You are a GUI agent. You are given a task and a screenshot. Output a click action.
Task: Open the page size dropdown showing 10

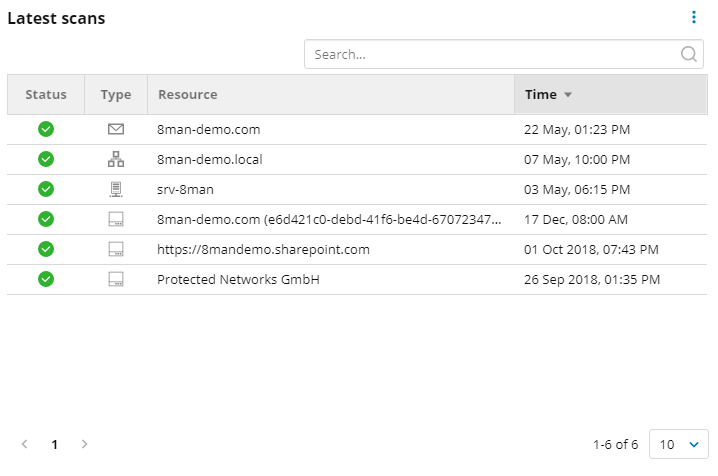[x=679, y=444]
